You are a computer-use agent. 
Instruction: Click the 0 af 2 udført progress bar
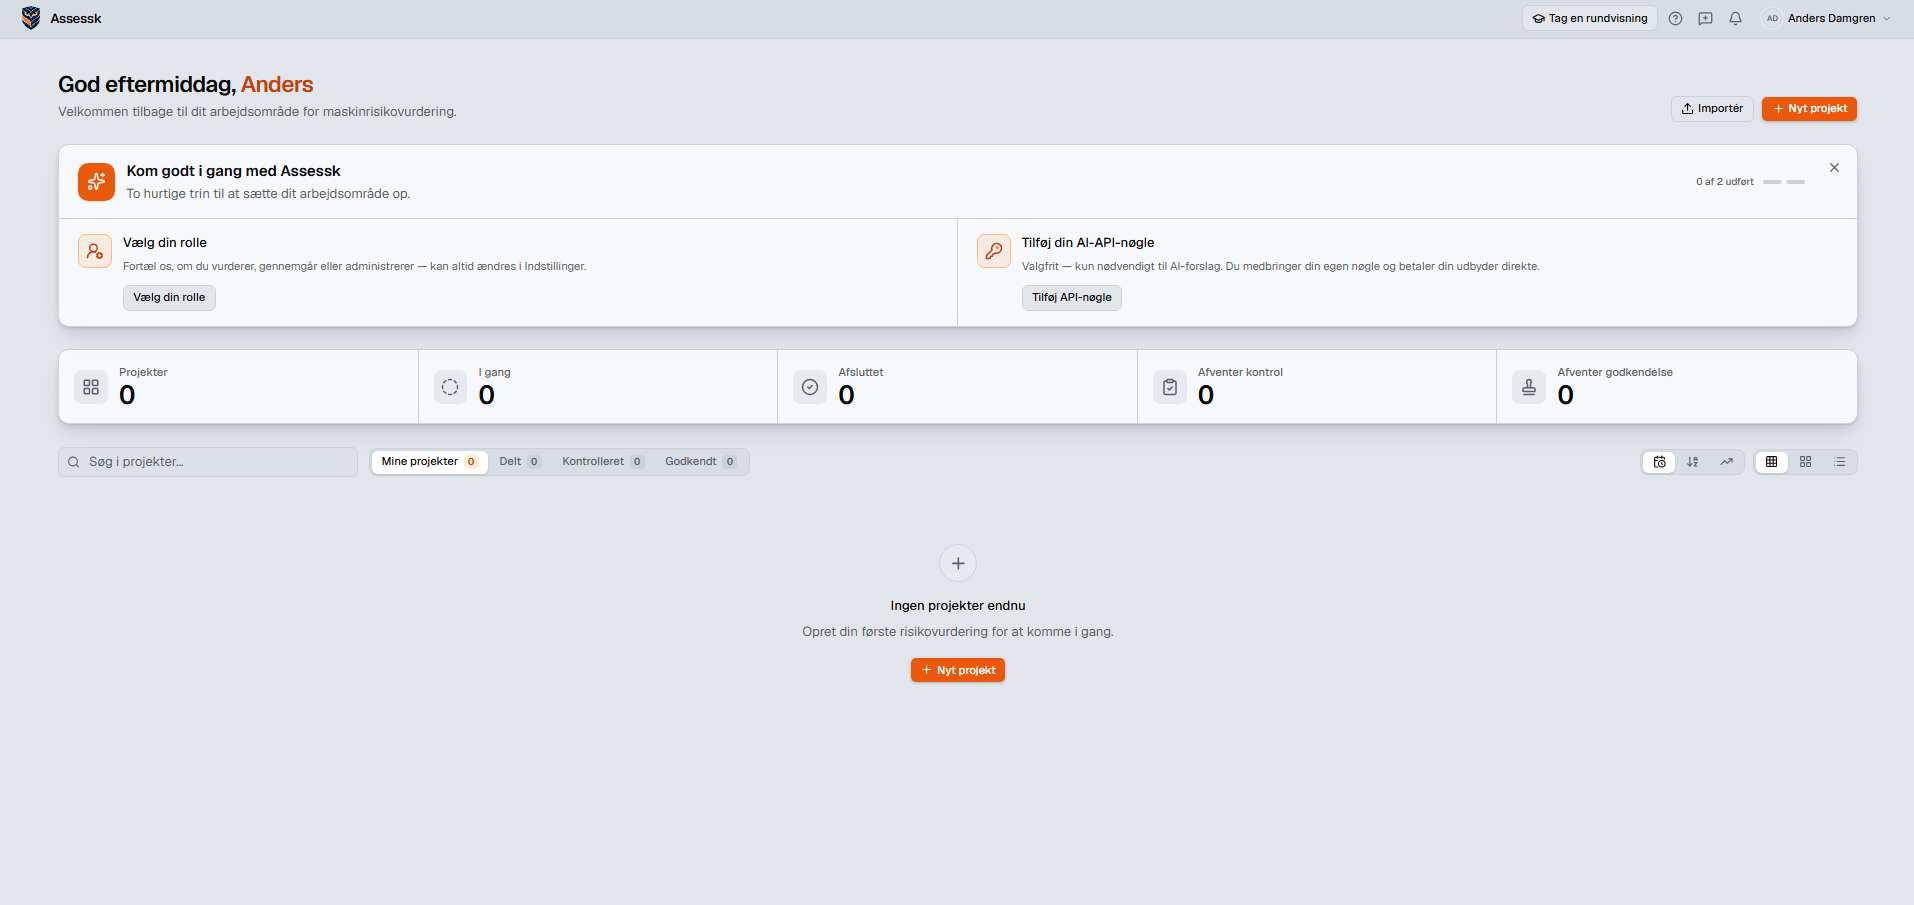pyautogui.click(x=1784, y=182)
